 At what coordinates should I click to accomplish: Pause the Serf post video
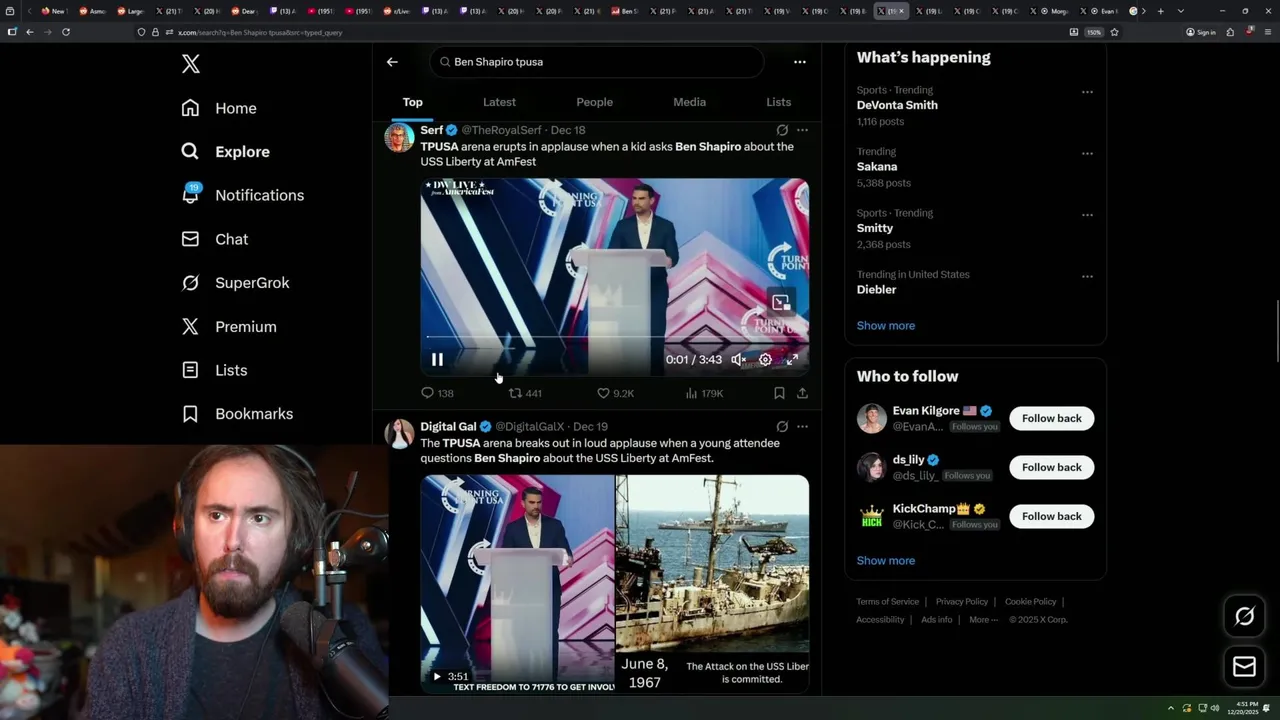(437, 360)
